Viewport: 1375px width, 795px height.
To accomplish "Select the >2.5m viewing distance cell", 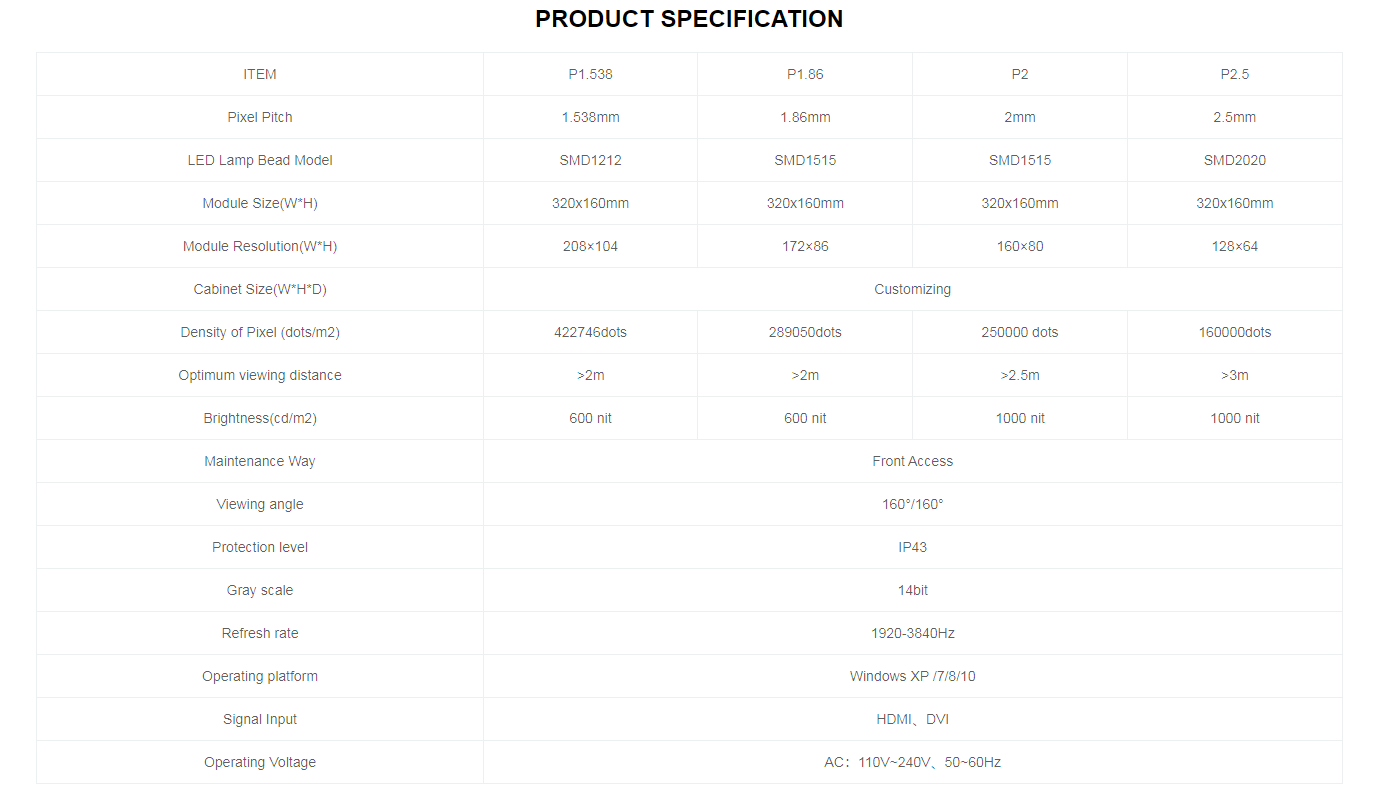I will coord(1019,375).
